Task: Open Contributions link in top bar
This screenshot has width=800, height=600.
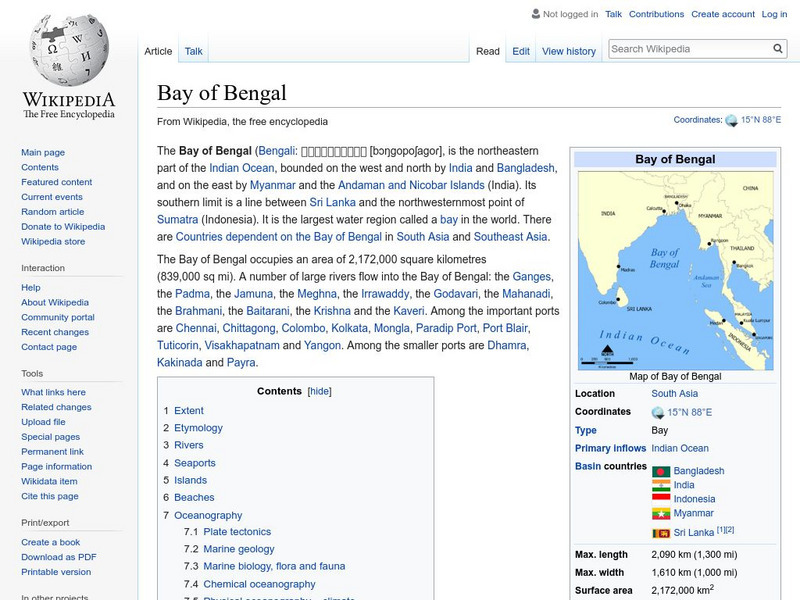Action: click(x=656, y=14)
